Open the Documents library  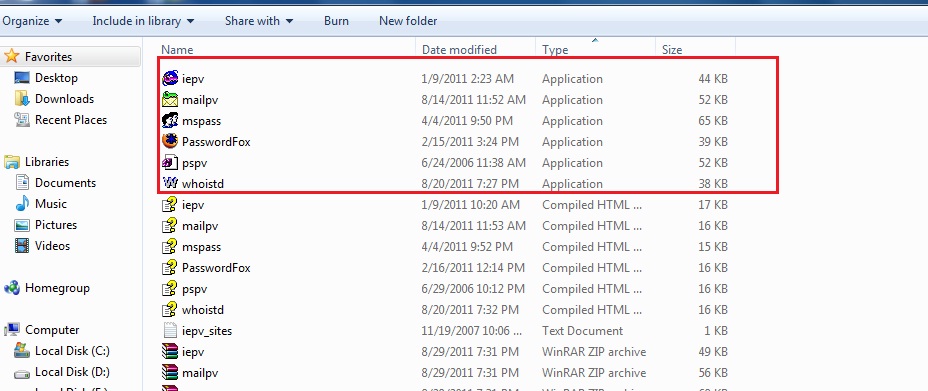(x=65, y=183)
